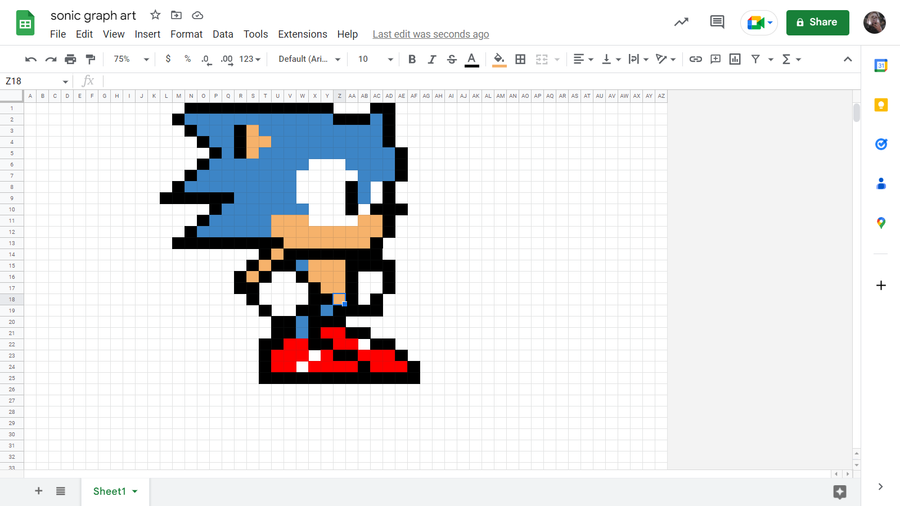The image size is (900, 506).
Task: Open the Insert menu
Action: (148, 34)
